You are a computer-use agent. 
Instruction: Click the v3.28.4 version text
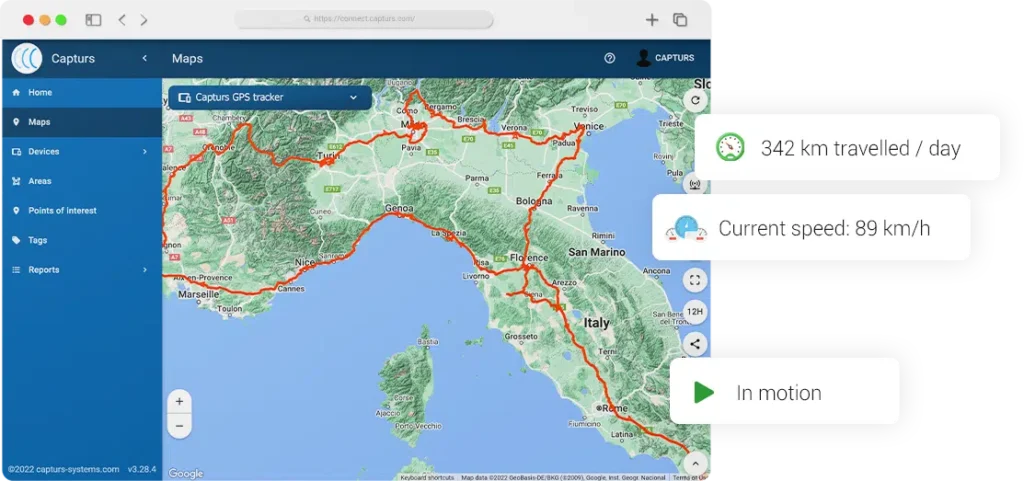coord(142,469)
